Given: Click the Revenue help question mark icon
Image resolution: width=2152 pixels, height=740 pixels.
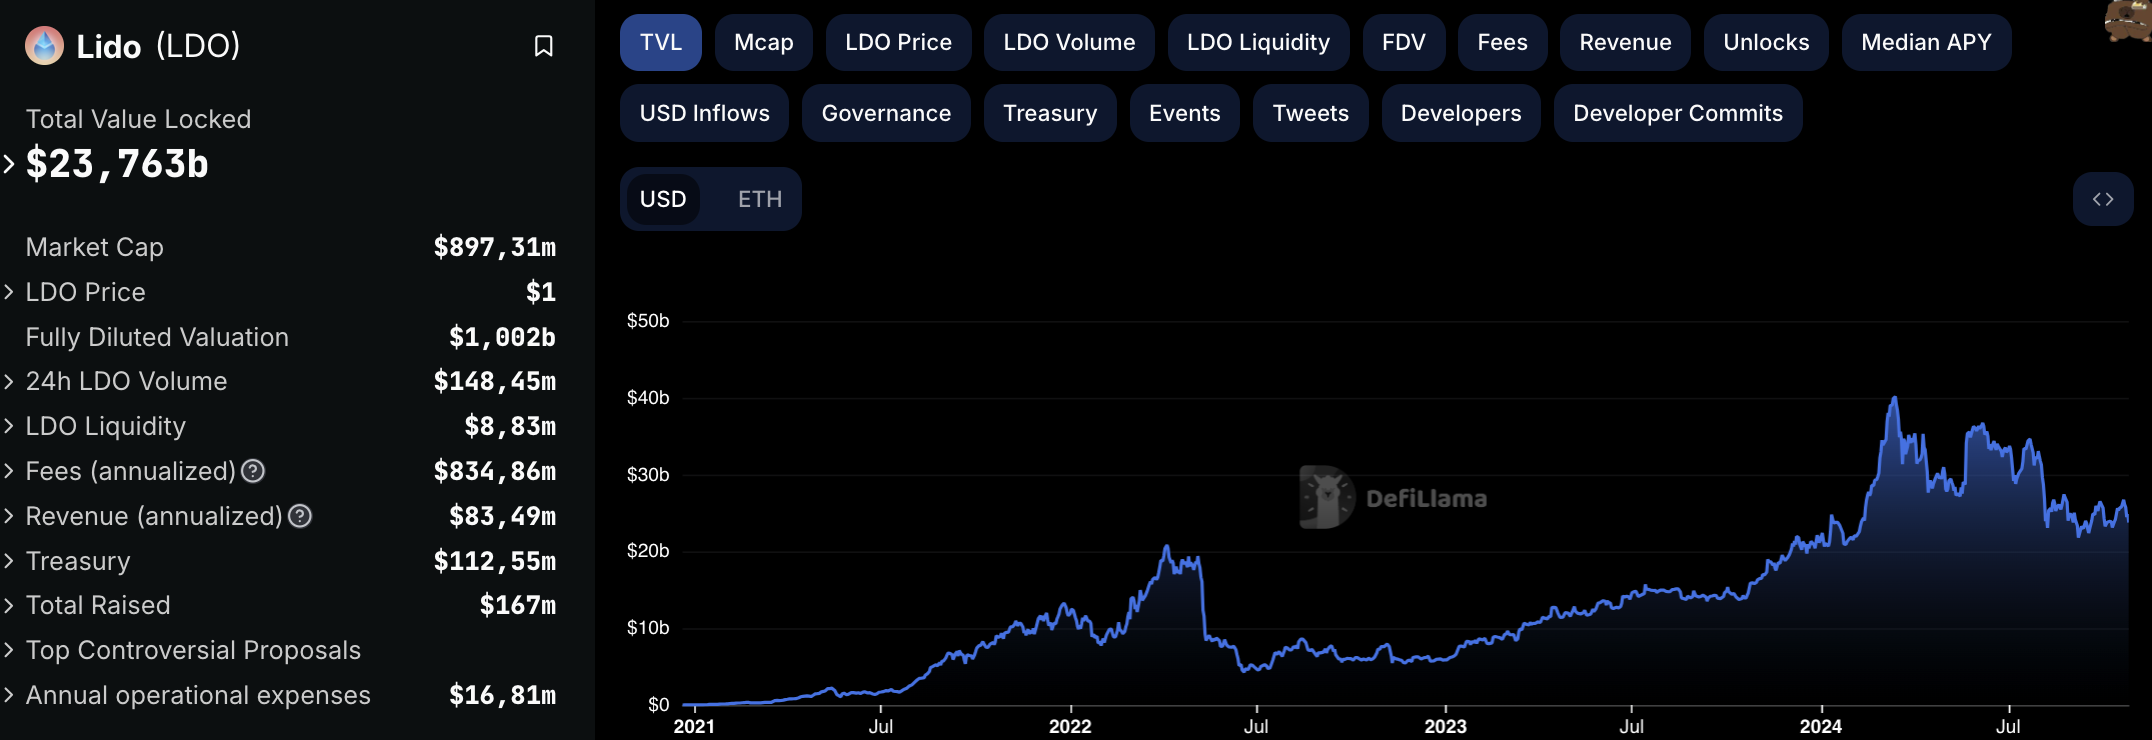Looking at the screenshot, I should pyautogui.click(x=300, y=516).
